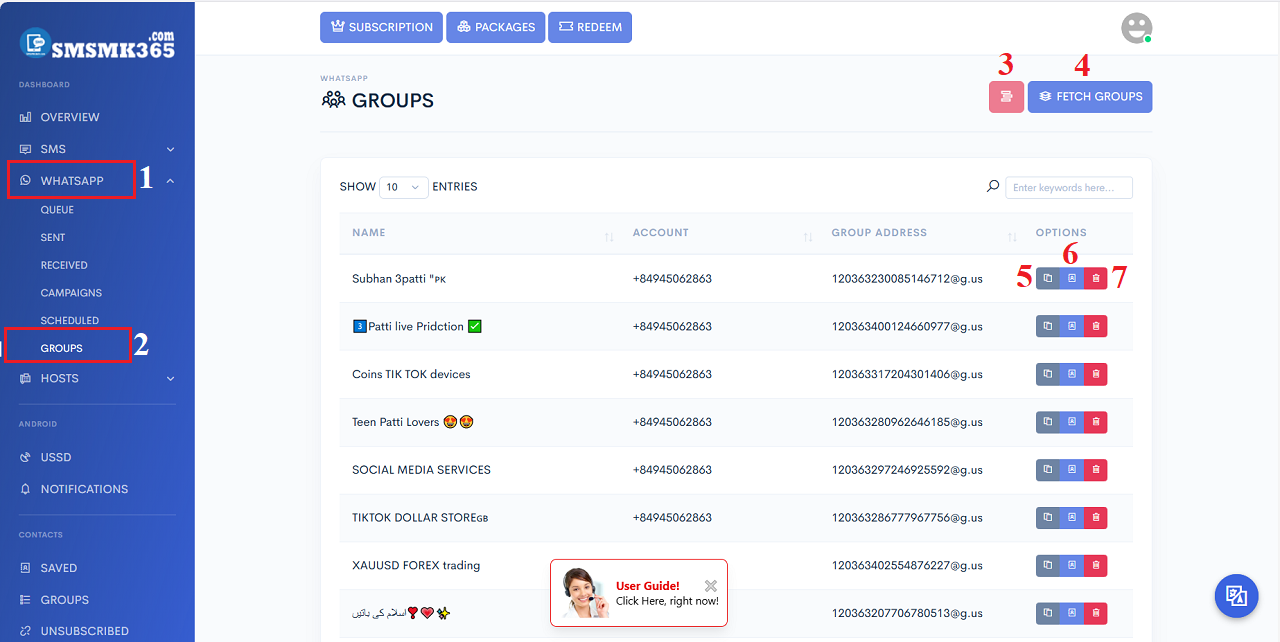The height and width of the screenshot is (642, 1280).
Task: Focus the keyword search field
Action: pyautogui.click(x=1069, y=187)
